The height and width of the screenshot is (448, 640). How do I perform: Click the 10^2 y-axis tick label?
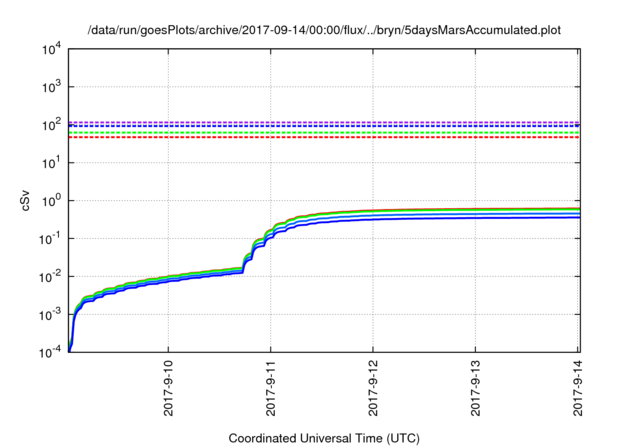[x=51, y=125]
